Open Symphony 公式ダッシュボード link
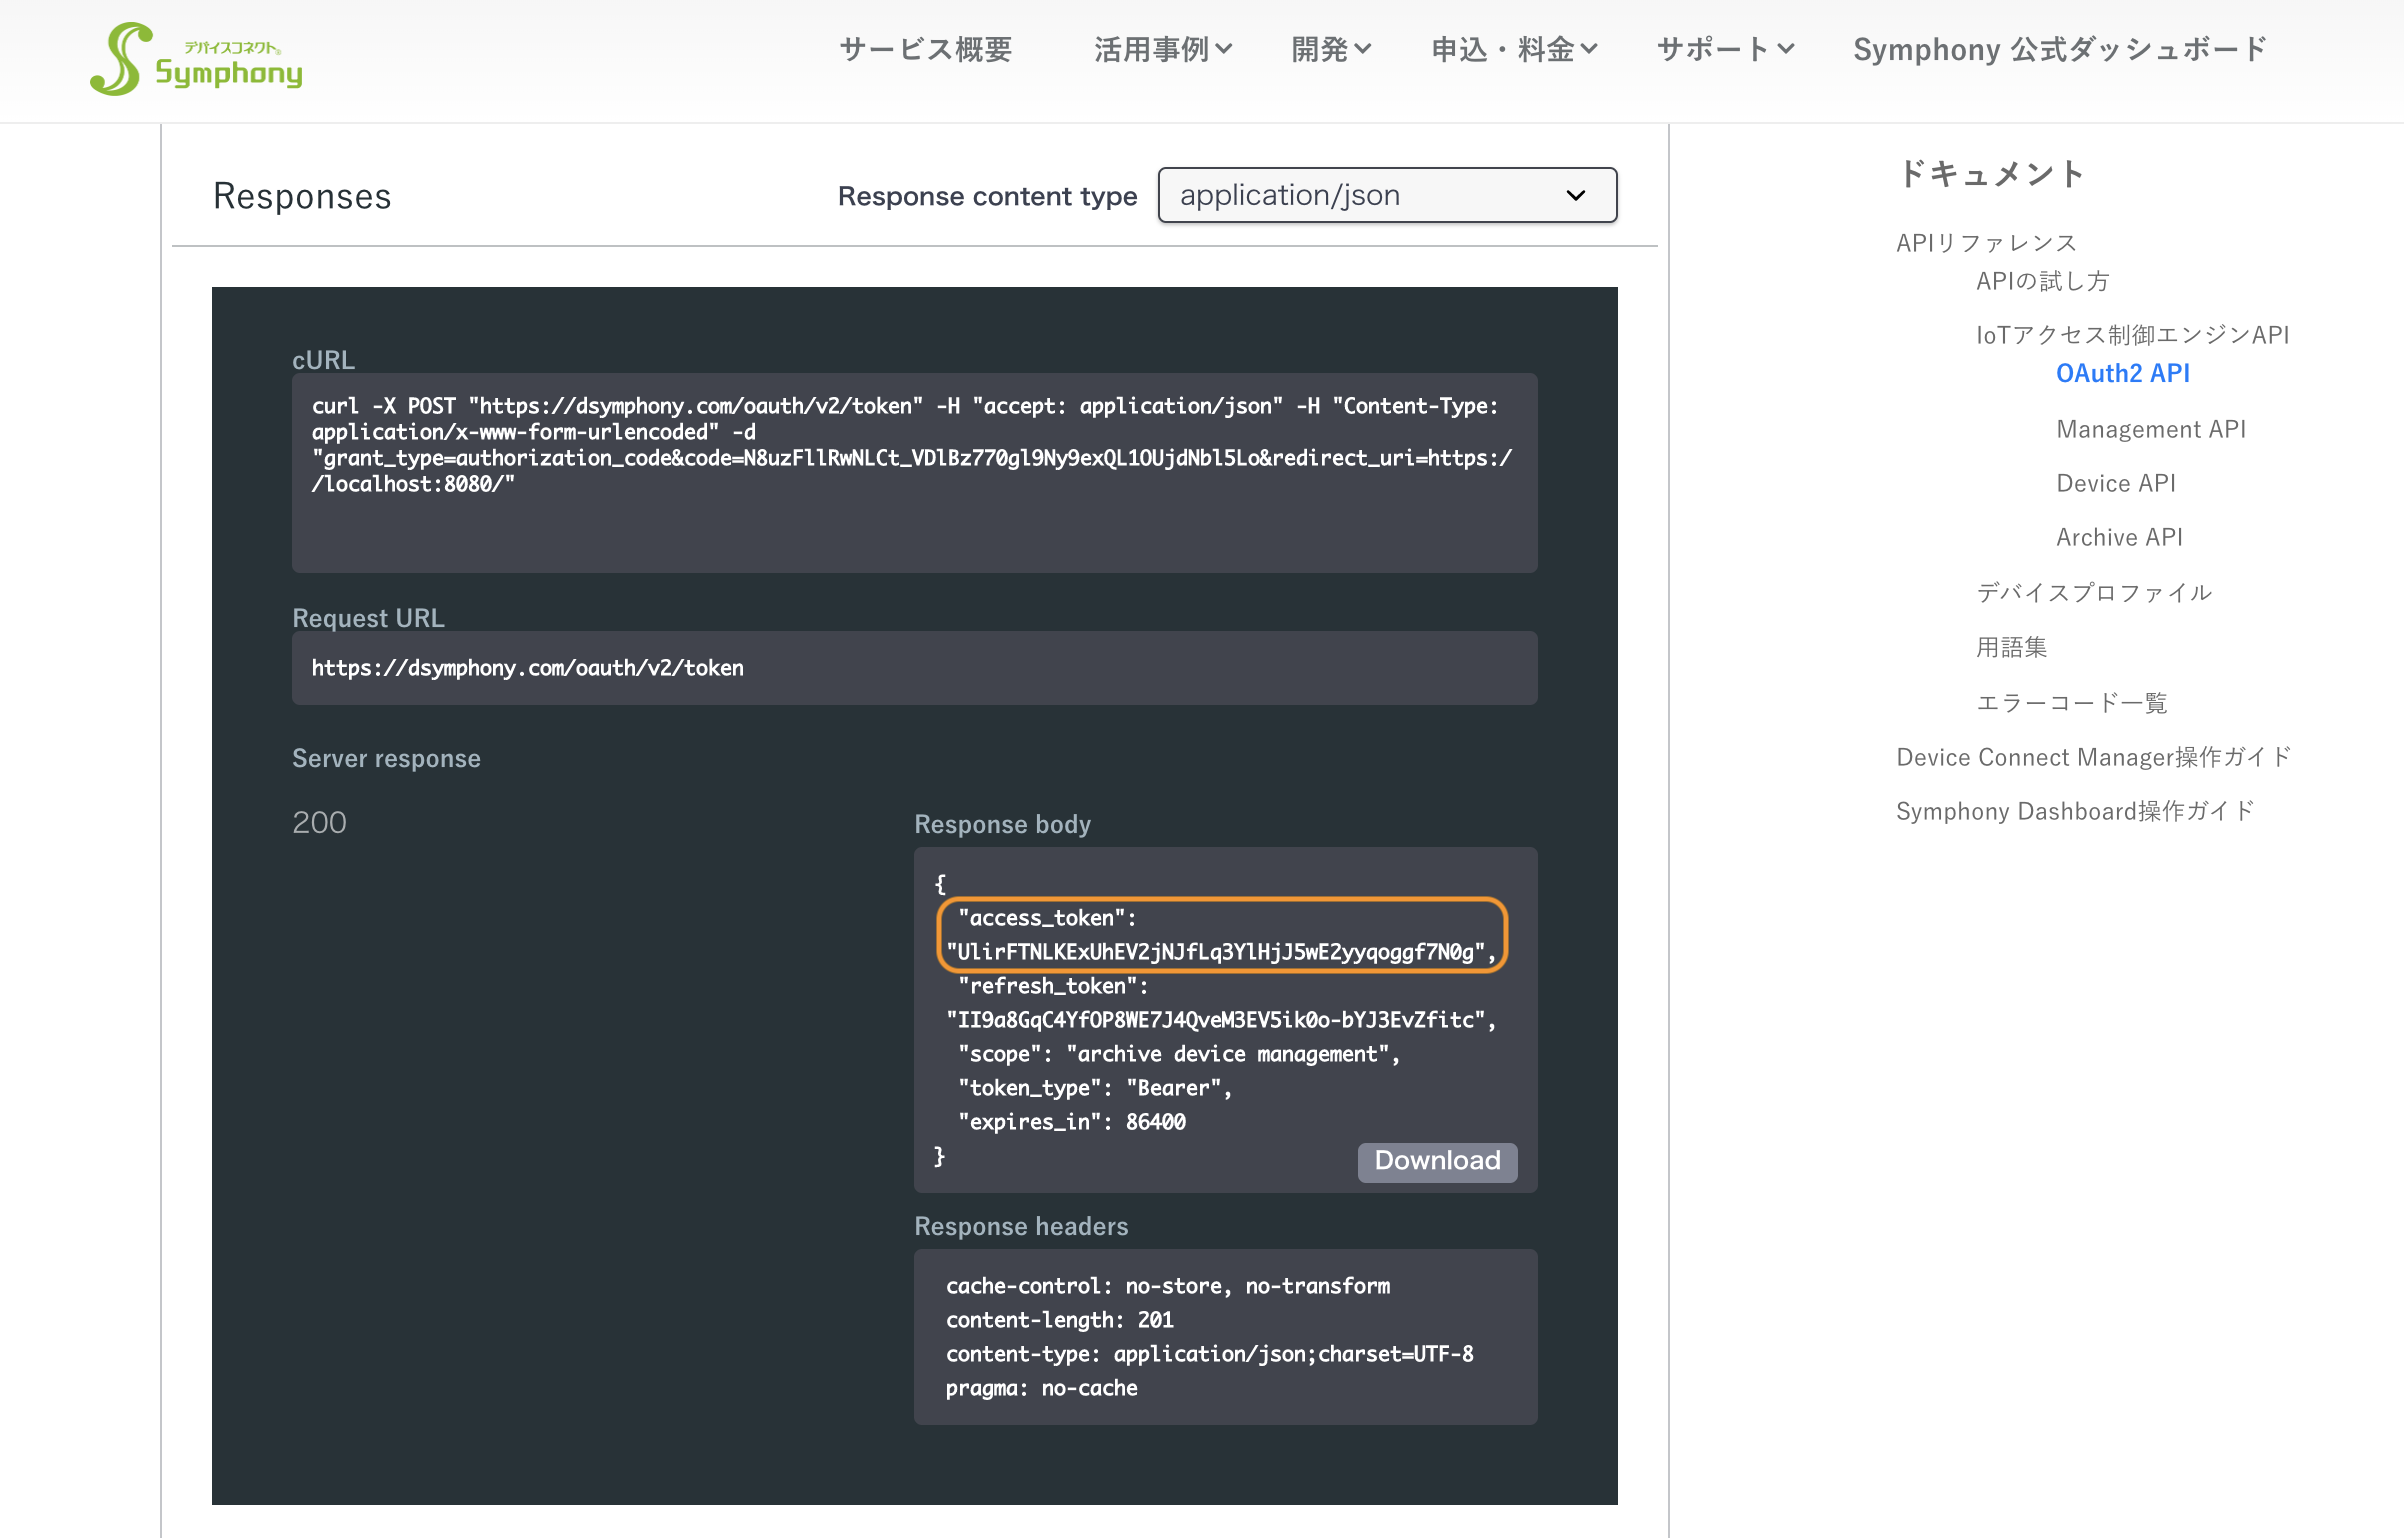2404x1538 pixels. click(2060, 49)
